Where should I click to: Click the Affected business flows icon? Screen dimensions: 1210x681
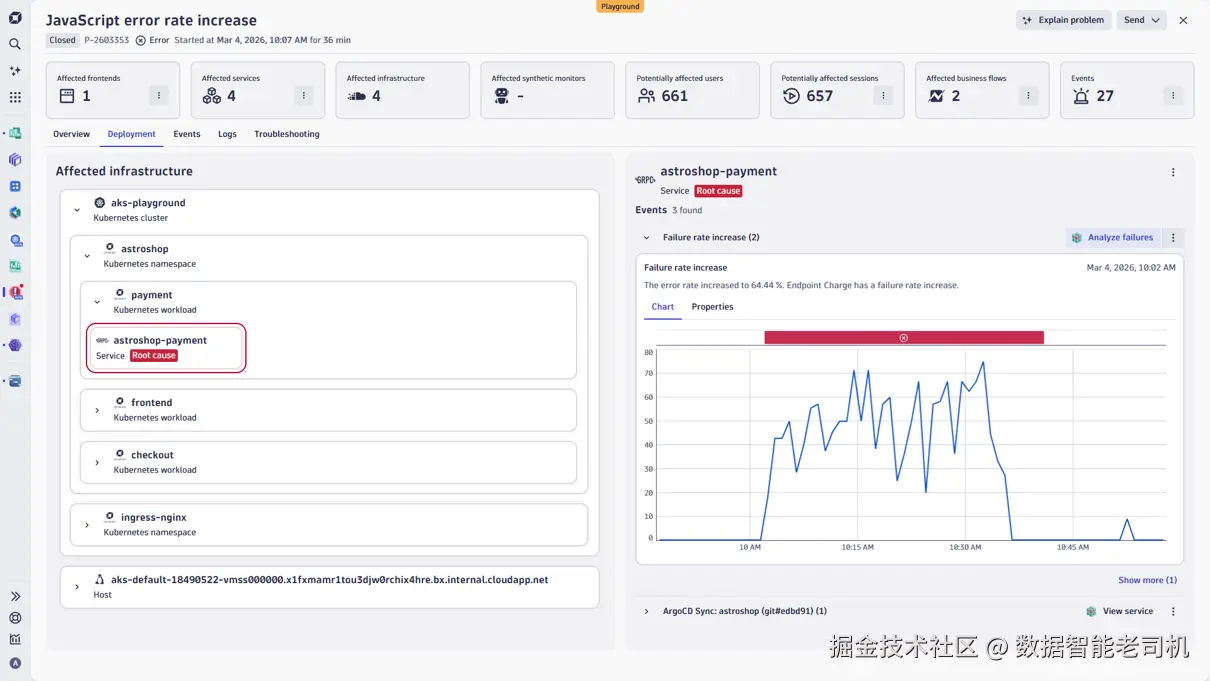(936, 96)
